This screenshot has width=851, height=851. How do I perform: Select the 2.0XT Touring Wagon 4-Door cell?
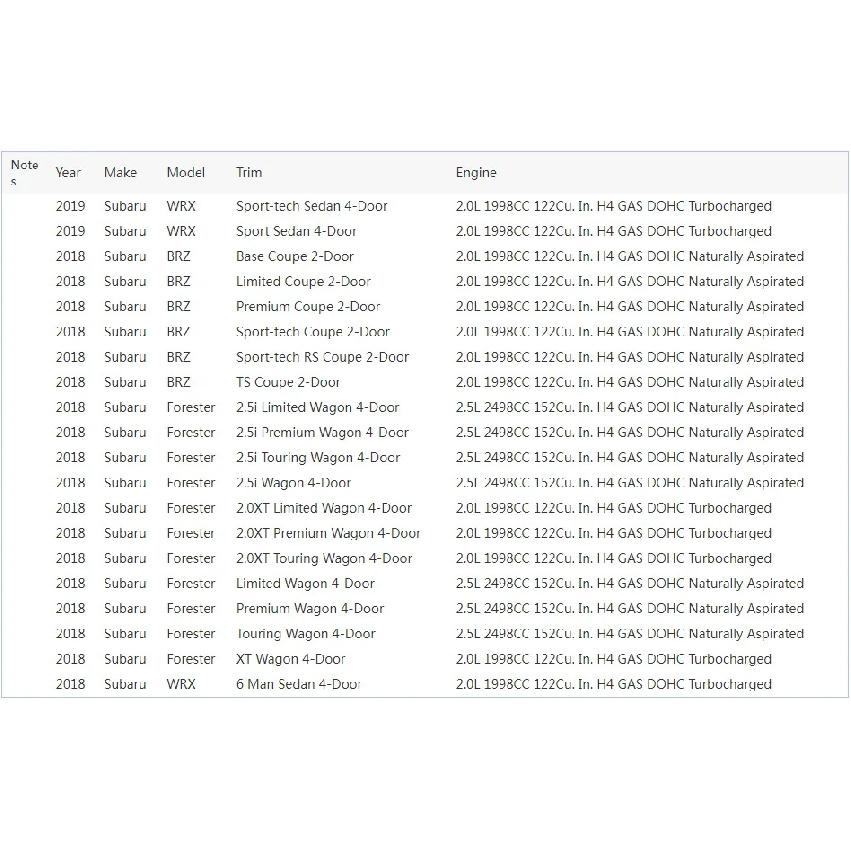(324, 558)
